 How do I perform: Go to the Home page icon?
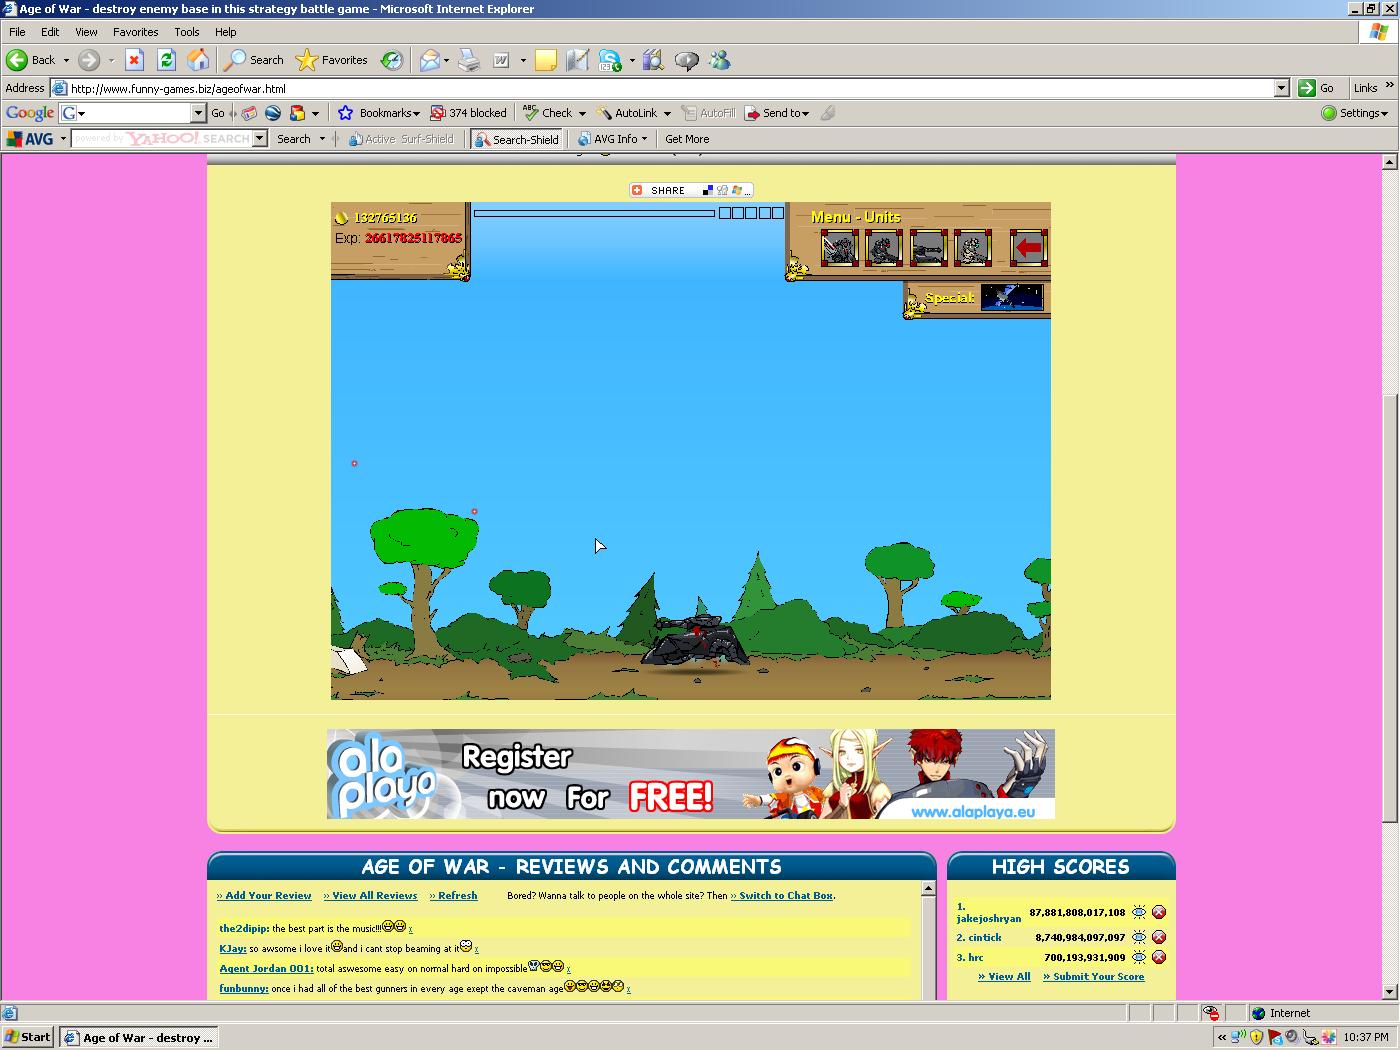[x=198, y=60]
